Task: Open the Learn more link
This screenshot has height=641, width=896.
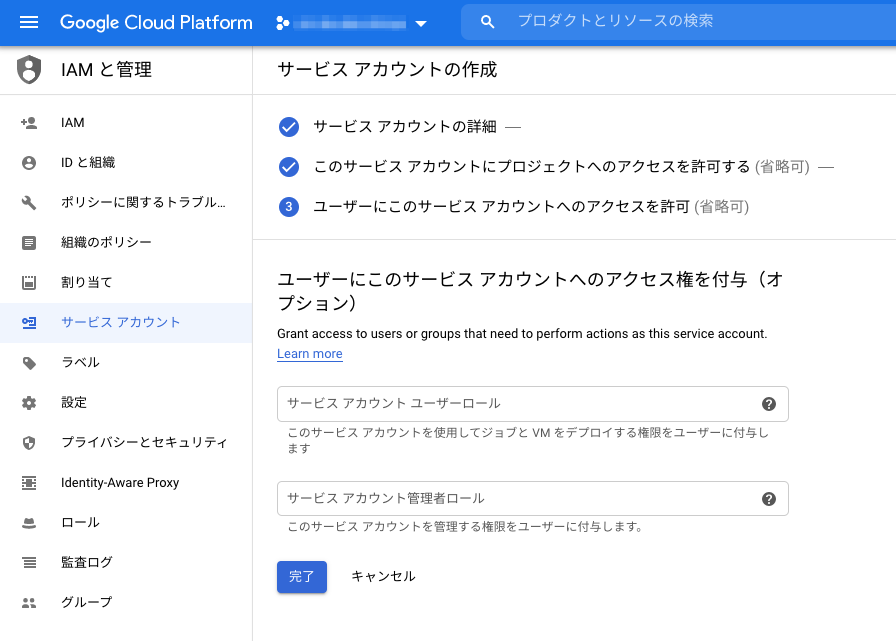Action: (310, 354)
